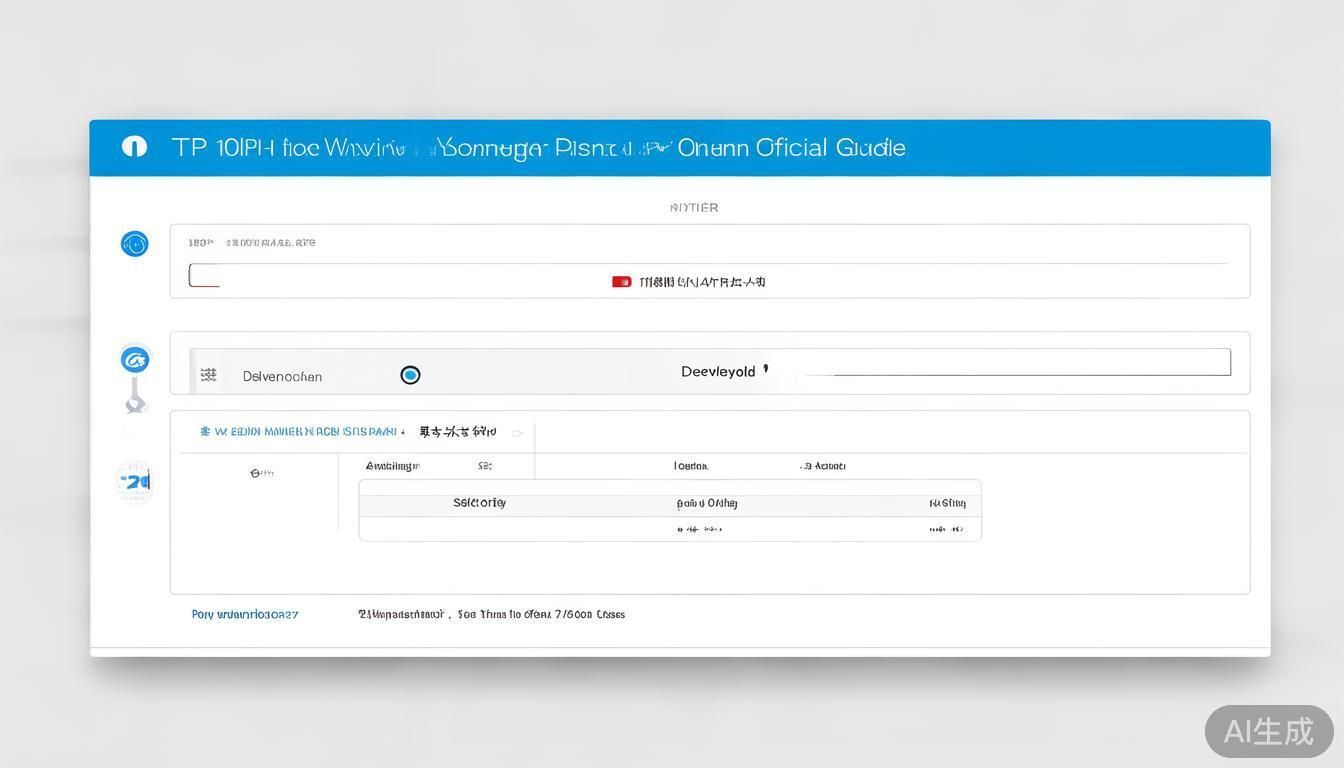Open the dotted circle sidebar icon
This screenshot has width=1344, height=768.
pos(135,482)
